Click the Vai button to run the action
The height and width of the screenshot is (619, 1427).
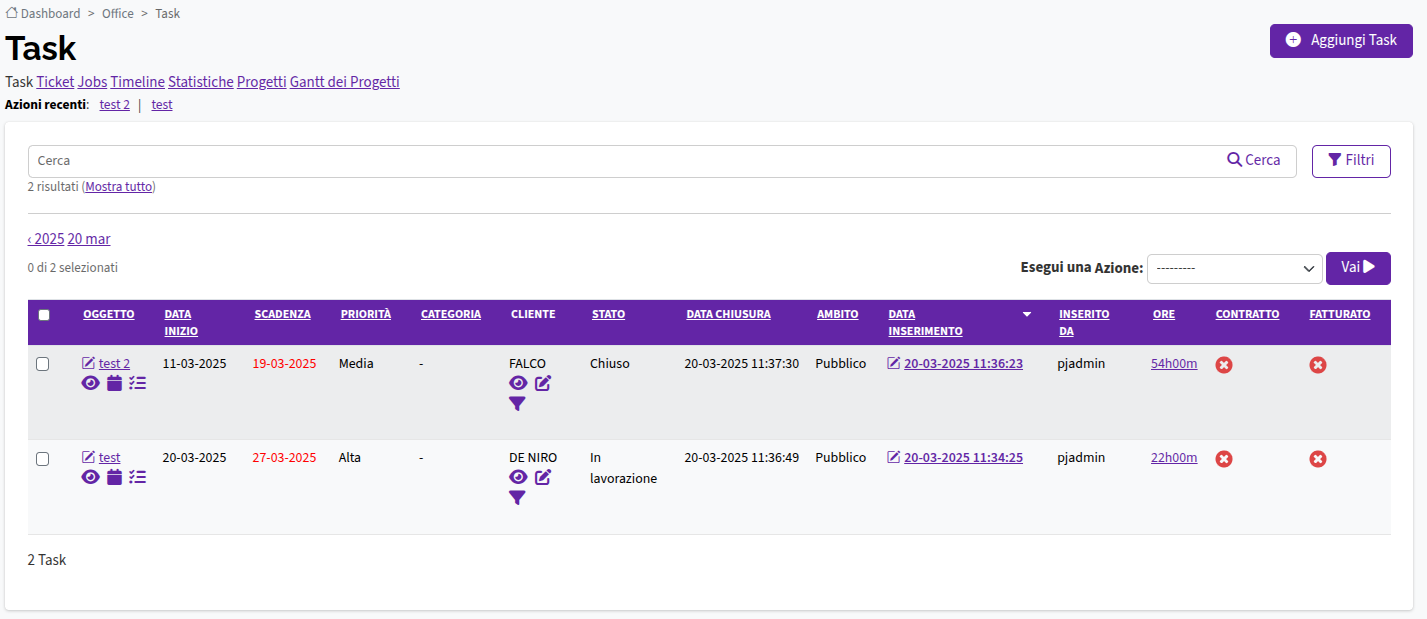coord(1358,268)
